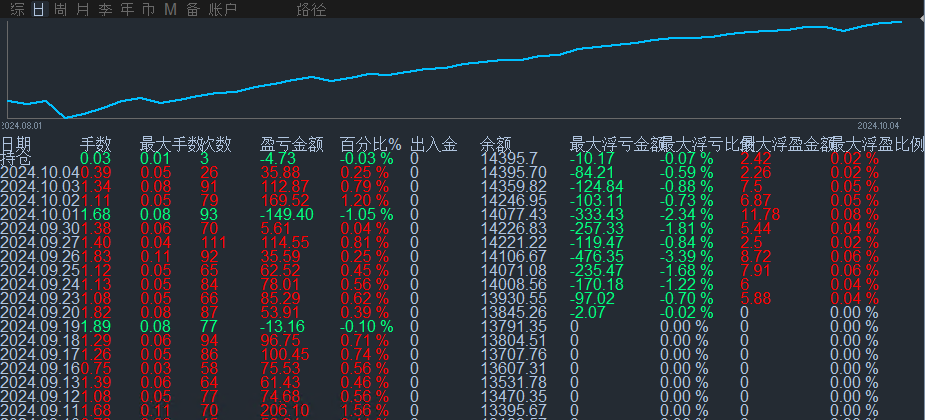Image resolution: width=925 pixels, height=420 pixels.
Task: Click the 最大手数 column header
Action: point(170,145)
